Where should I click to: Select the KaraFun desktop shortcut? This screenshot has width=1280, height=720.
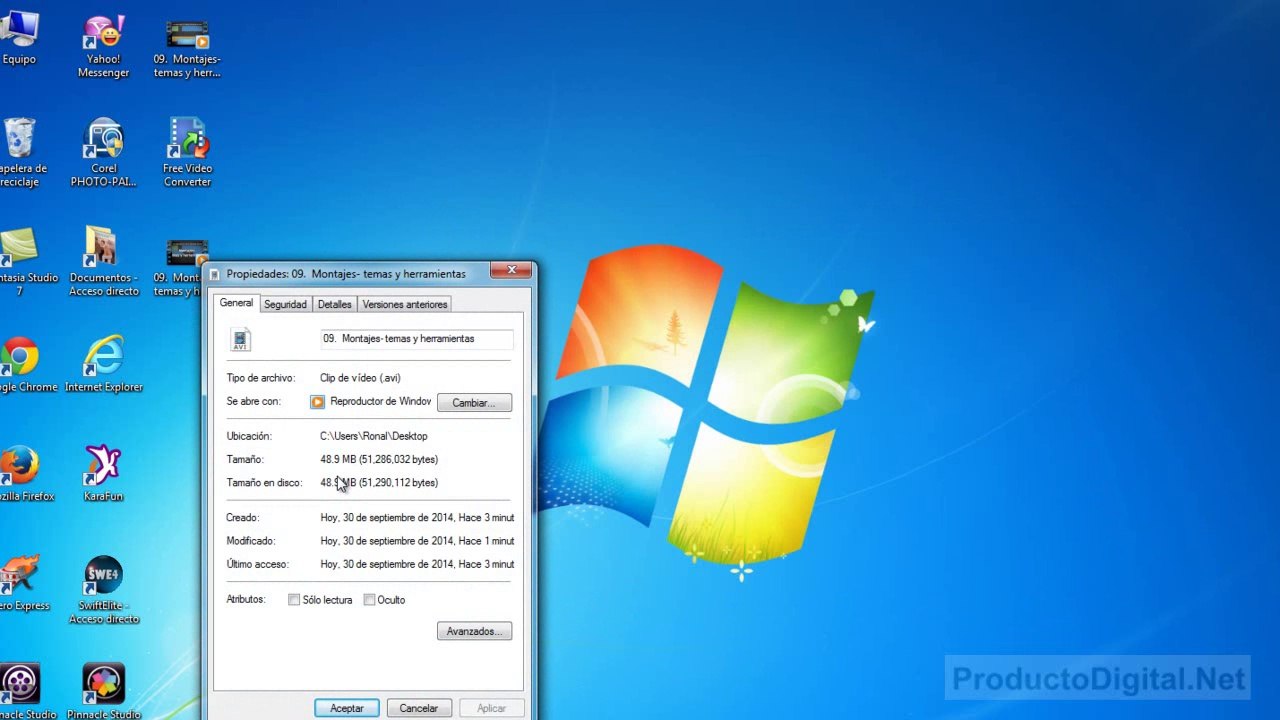[x=103, y=474]
